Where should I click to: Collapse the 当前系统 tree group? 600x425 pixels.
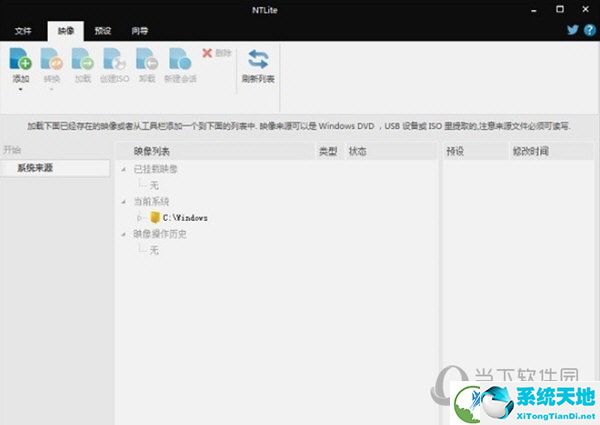124,202
